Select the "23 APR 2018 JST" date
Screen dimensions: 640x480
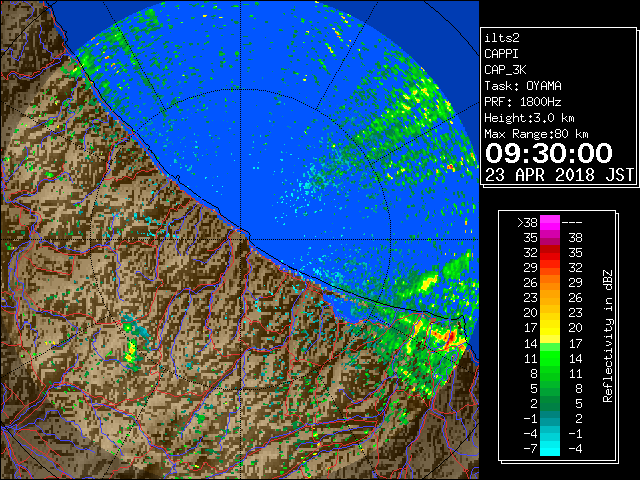559,175
